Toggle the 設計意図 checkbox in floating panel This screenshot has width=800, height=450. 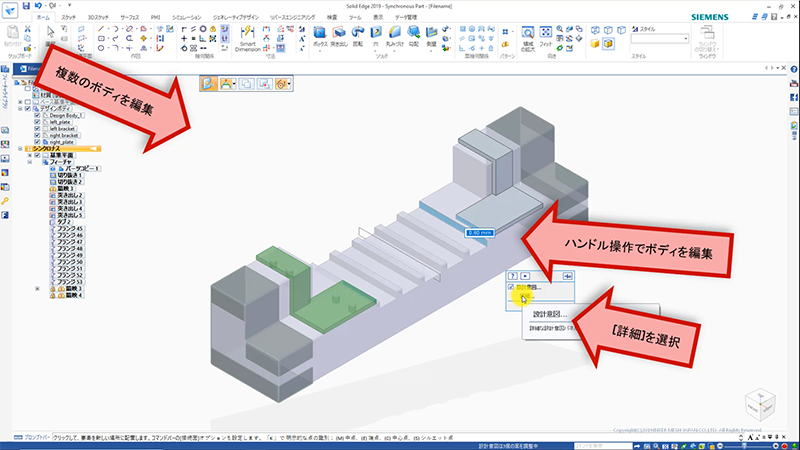point(512,287)
